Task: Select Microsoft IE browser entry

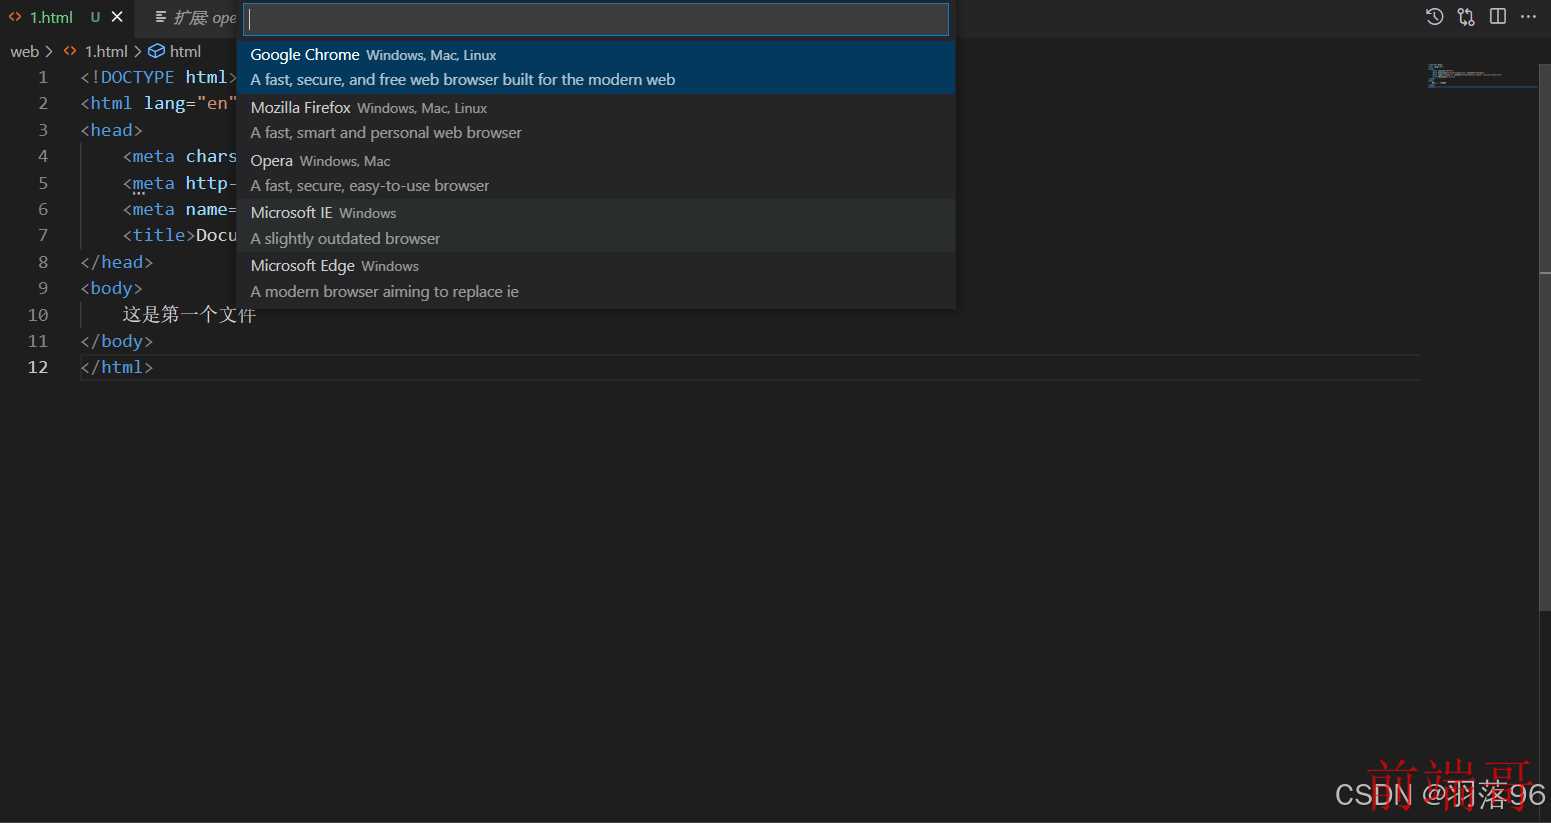Action: [x=596, y=225]
